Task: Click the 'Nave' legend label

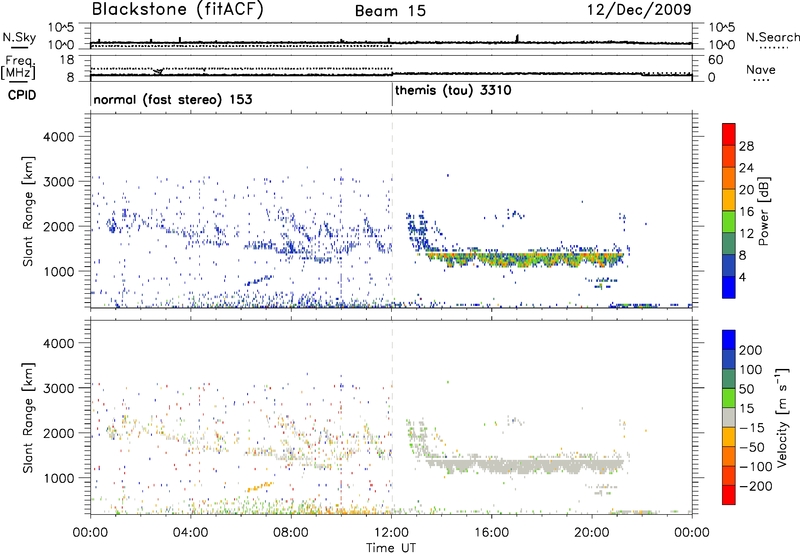Action: pyautogui.click(x=761, y=70)
